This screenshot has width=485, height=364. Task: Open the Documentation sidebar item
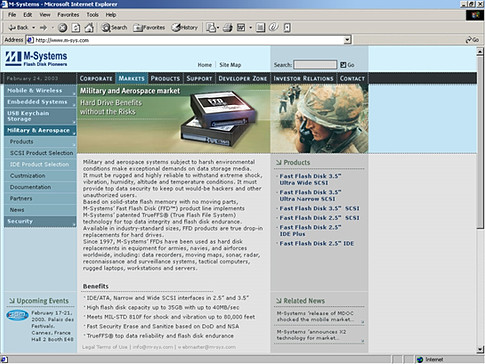pos(40,187)
